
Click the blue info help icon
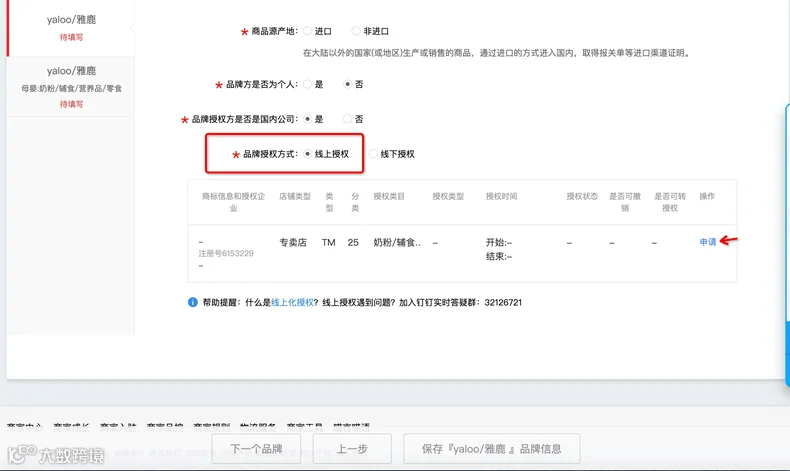[x=192, y=302]
